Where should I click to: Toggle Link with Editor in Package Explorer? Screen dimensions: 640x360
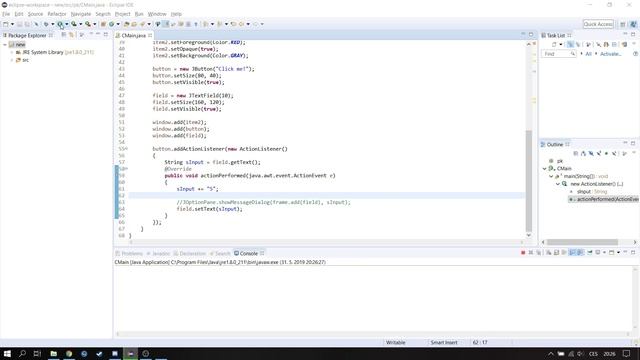(x=71, y=35)
